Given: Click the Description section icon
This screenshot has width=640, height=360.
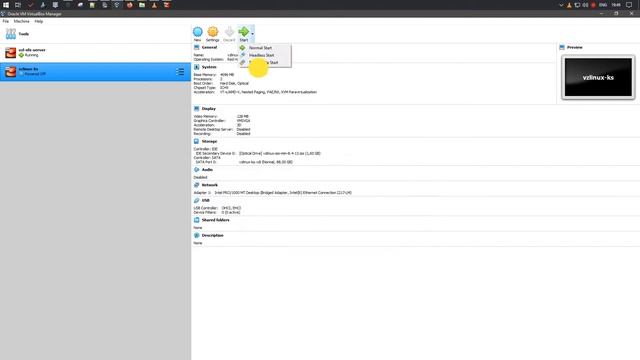Looking at the screenshot, I should point(196,236).
